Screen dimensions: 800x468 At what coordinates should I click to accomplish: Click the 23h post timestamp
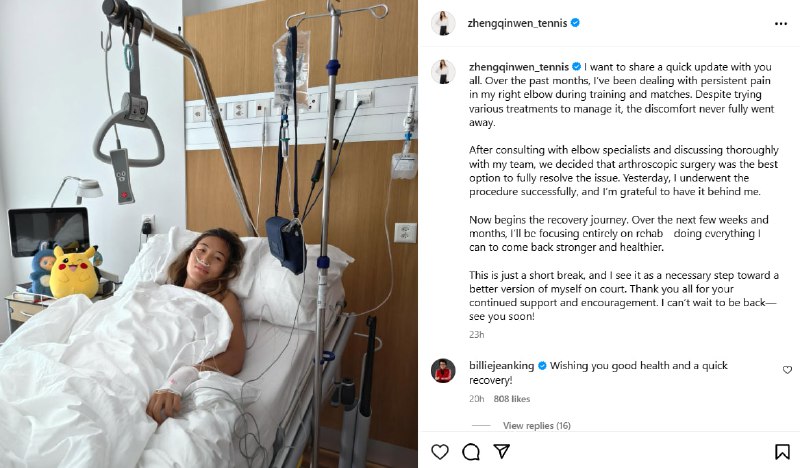477,335
